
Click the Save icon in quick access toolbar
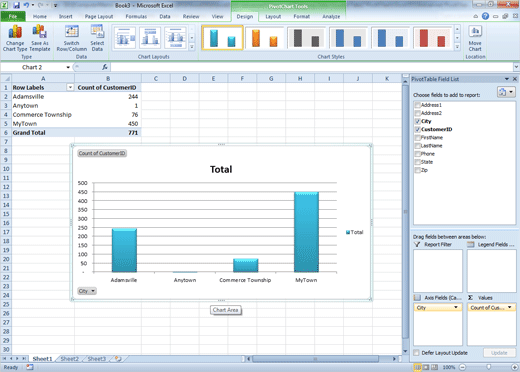16,5
